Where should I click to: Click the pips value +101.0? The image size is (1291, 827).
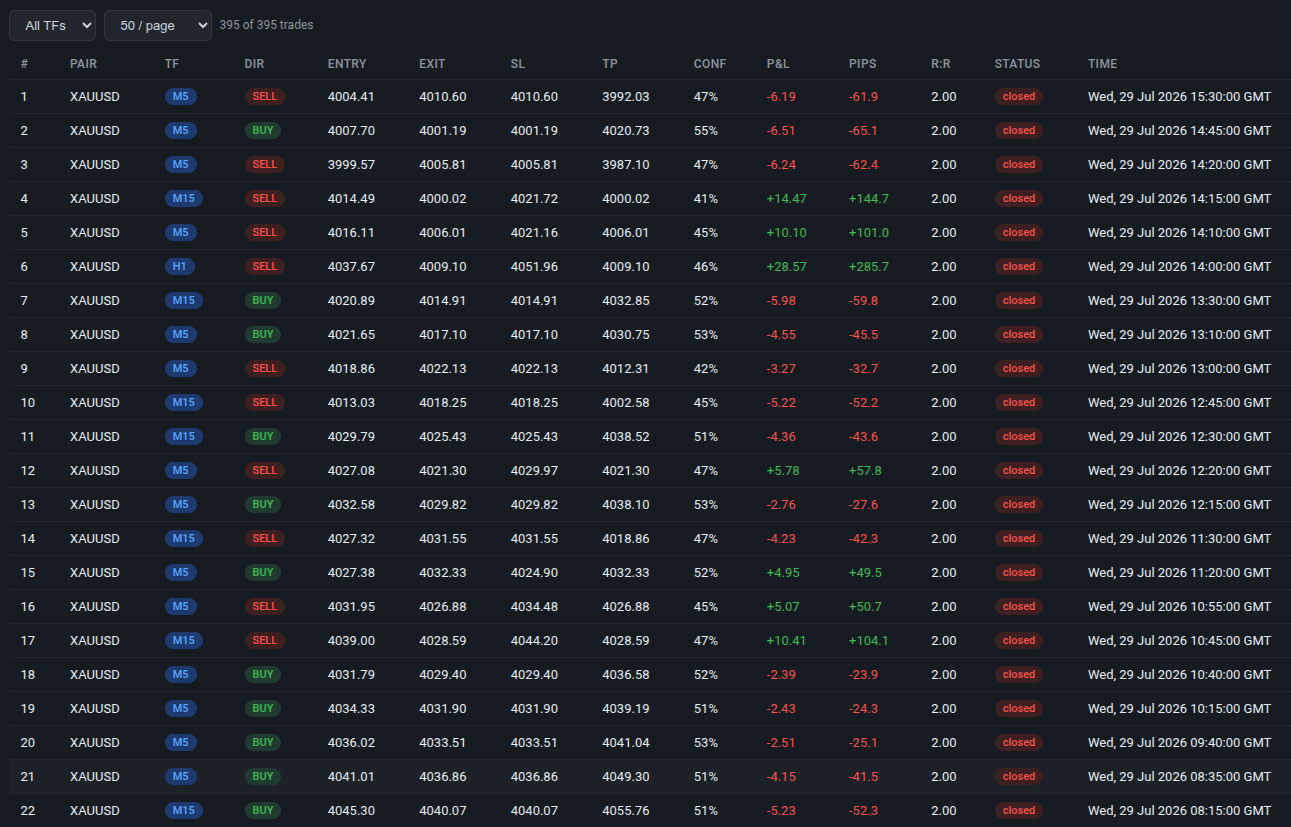(x=869, y=233)
